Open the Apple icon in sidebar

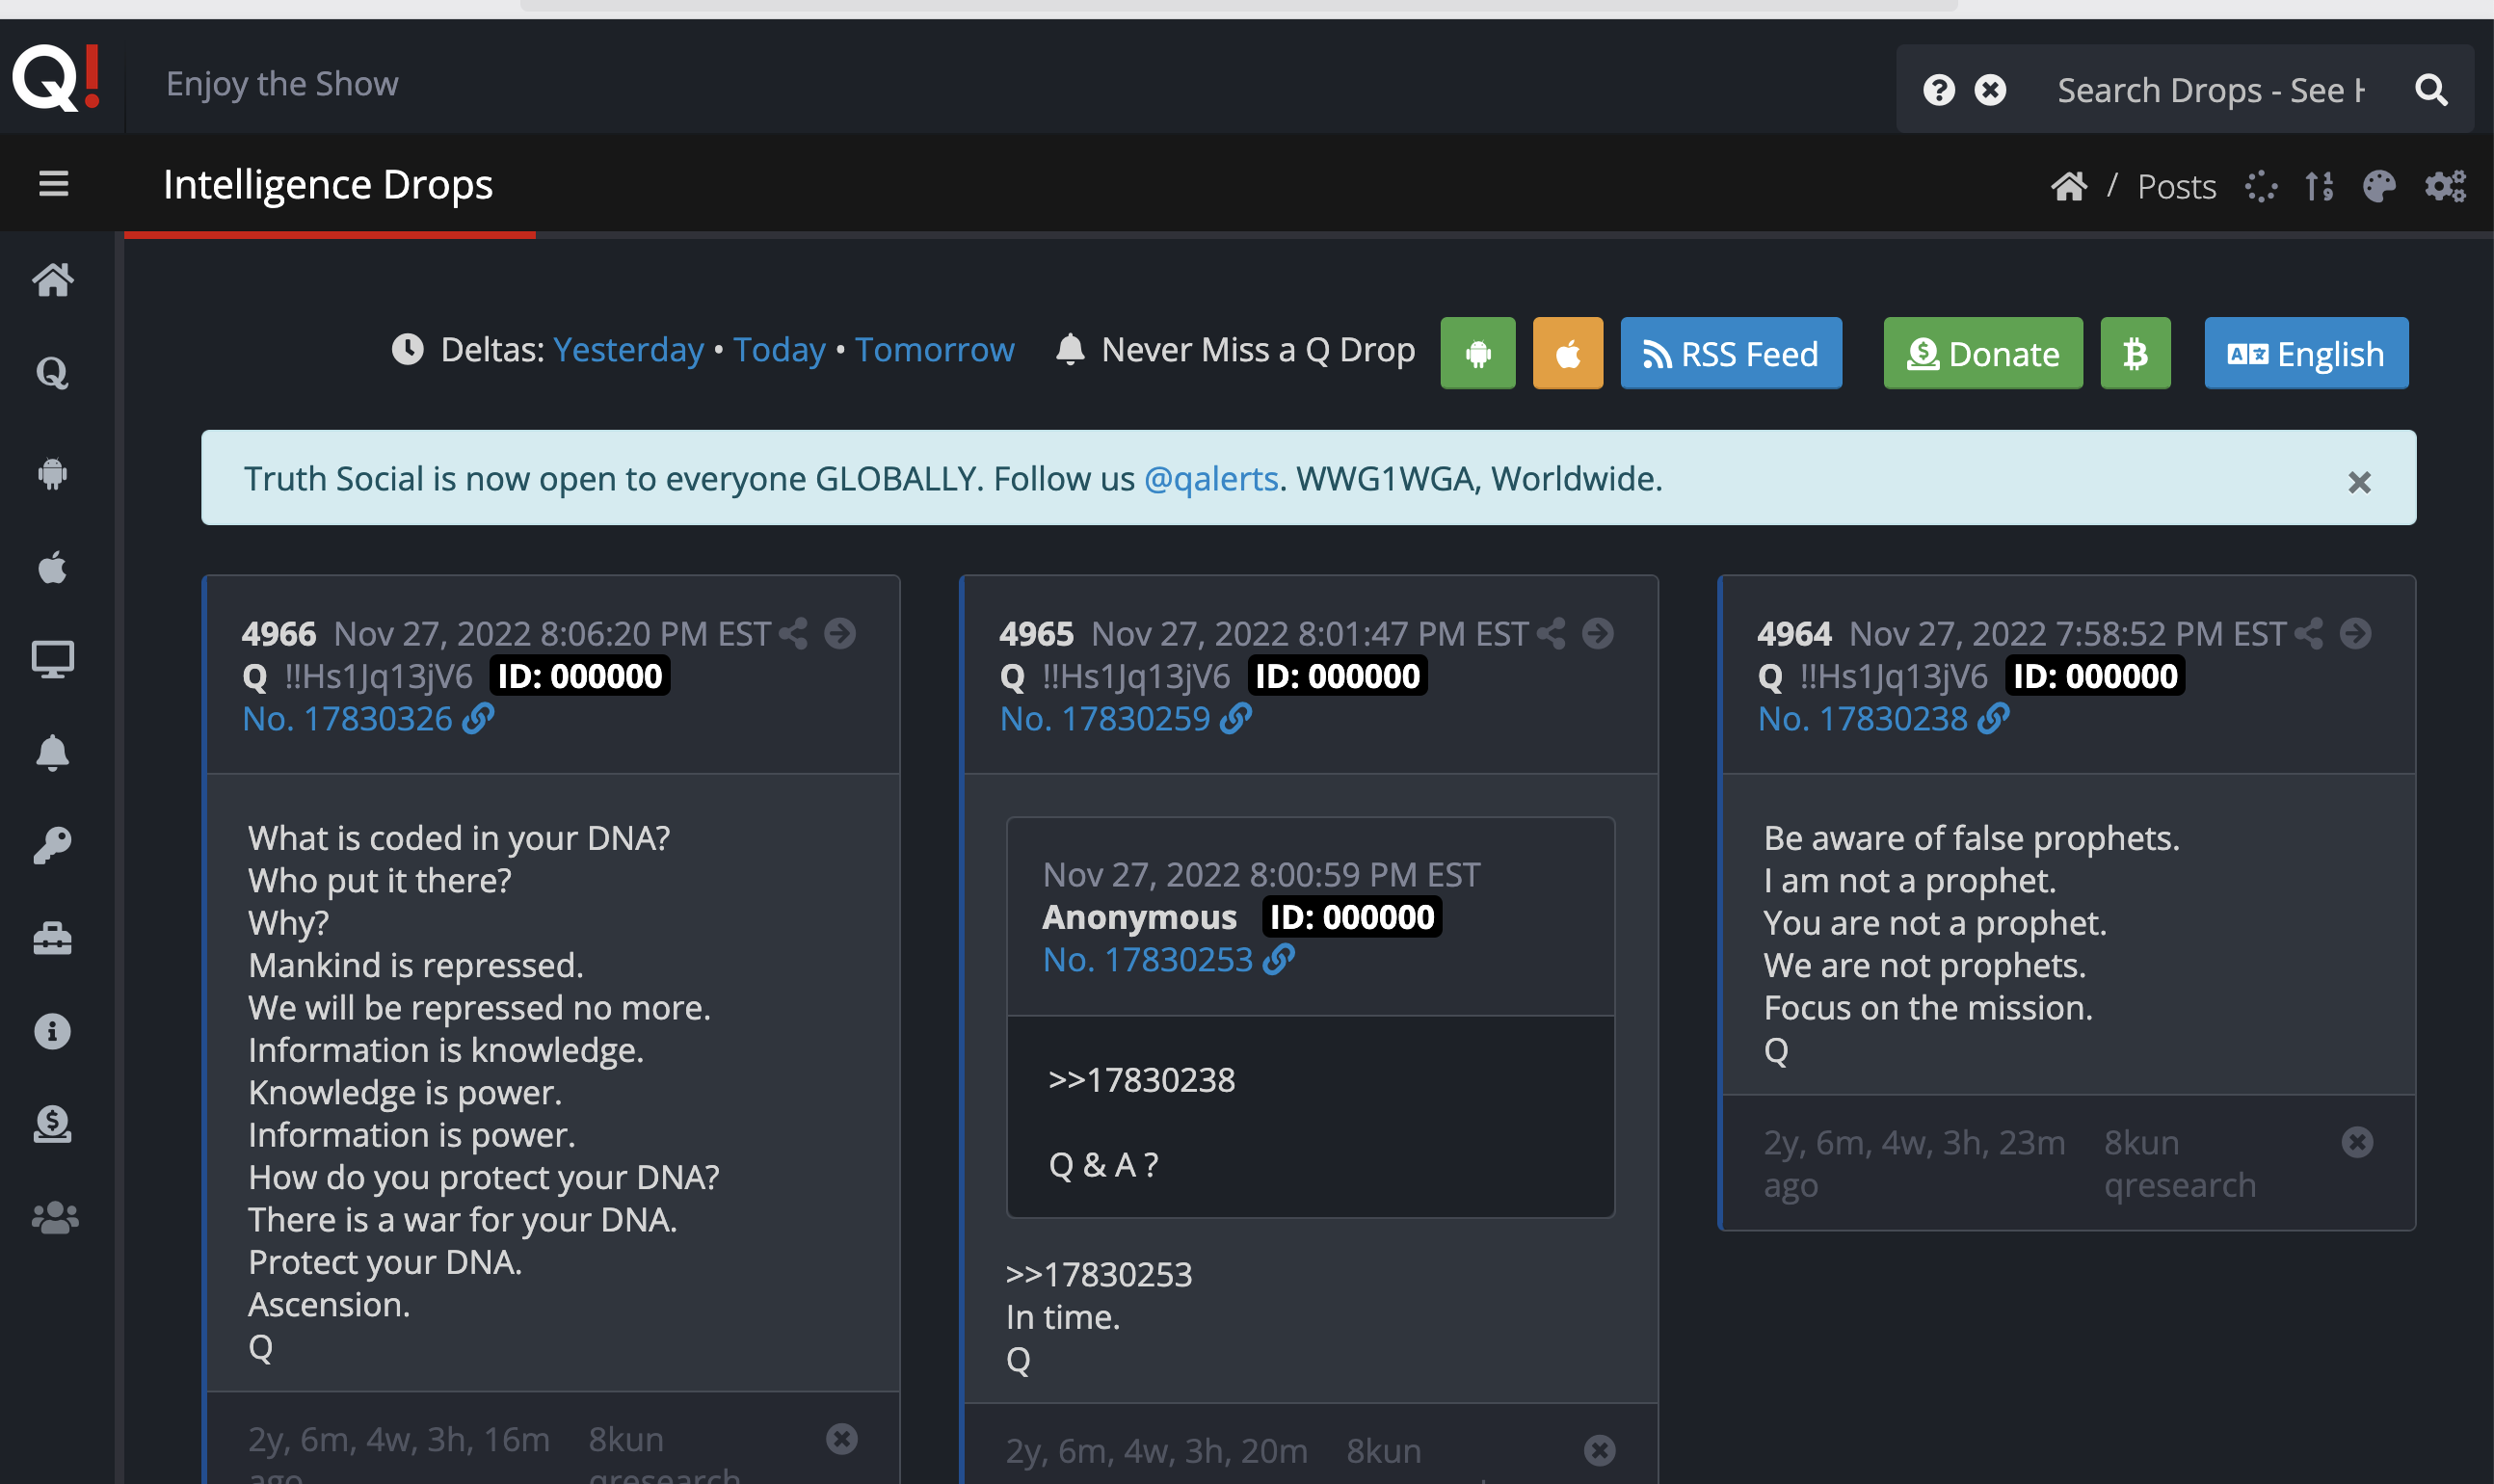pos(53,567)
